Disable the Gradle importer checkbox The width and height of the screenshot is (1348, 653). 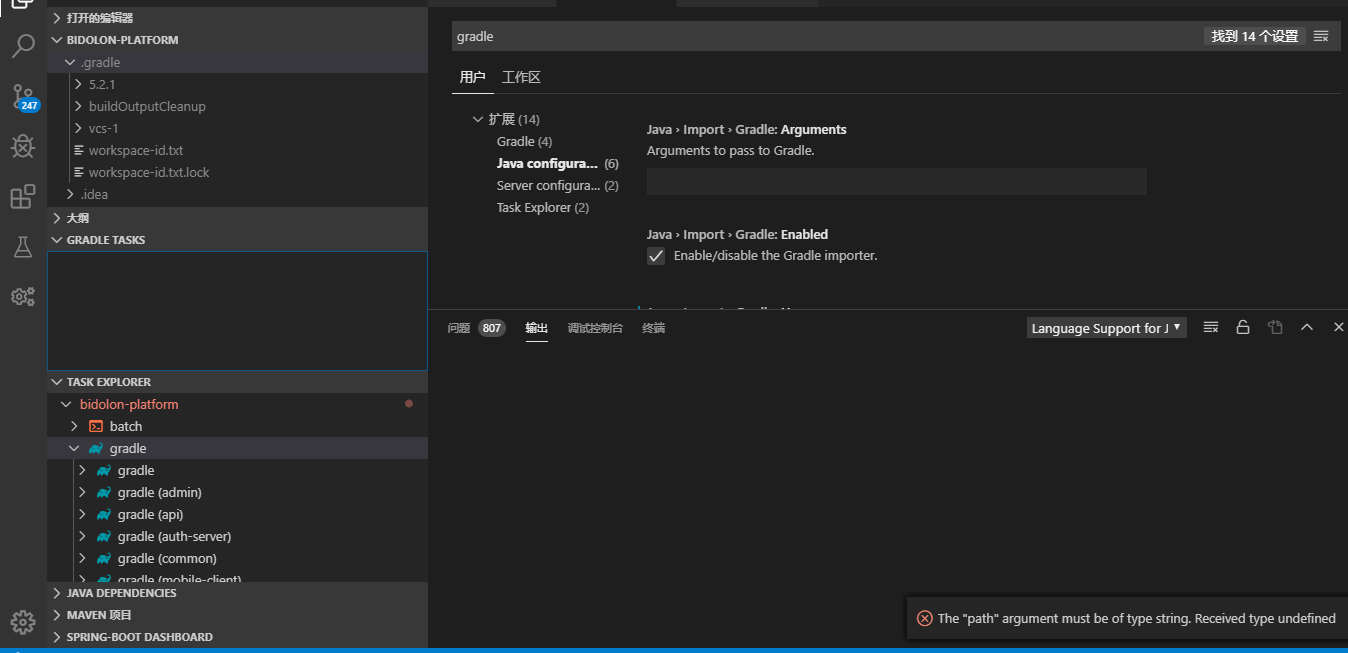point(656,256)
